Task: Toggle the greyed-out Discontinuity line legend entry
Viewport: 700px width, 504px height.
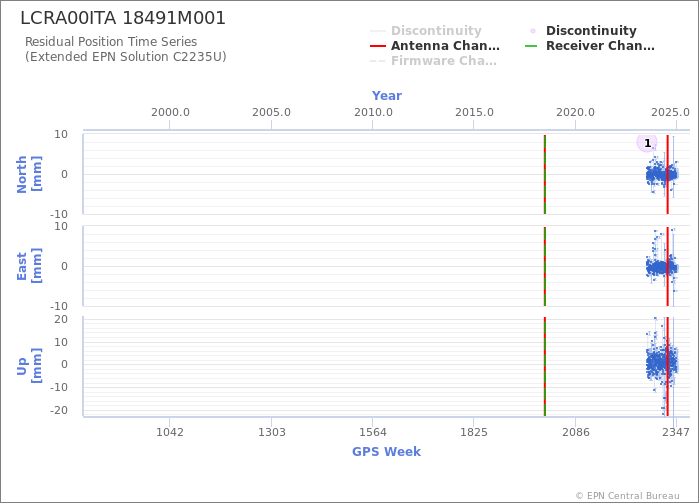Action: pos(426,31)
